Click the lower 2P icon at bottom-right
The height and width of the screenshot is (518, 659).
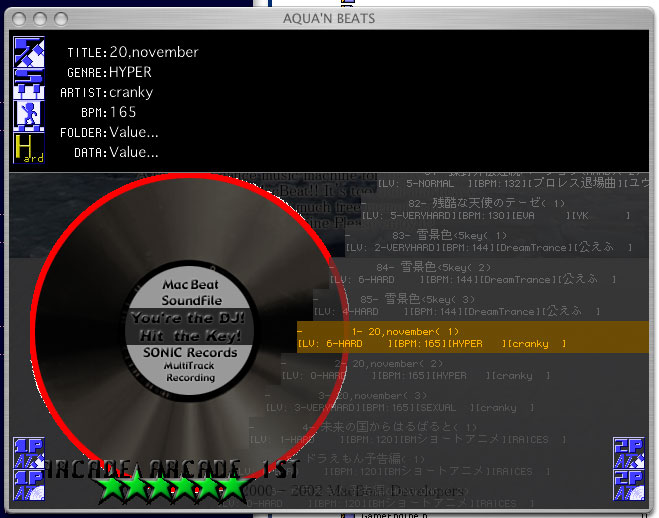click(628, 486)
